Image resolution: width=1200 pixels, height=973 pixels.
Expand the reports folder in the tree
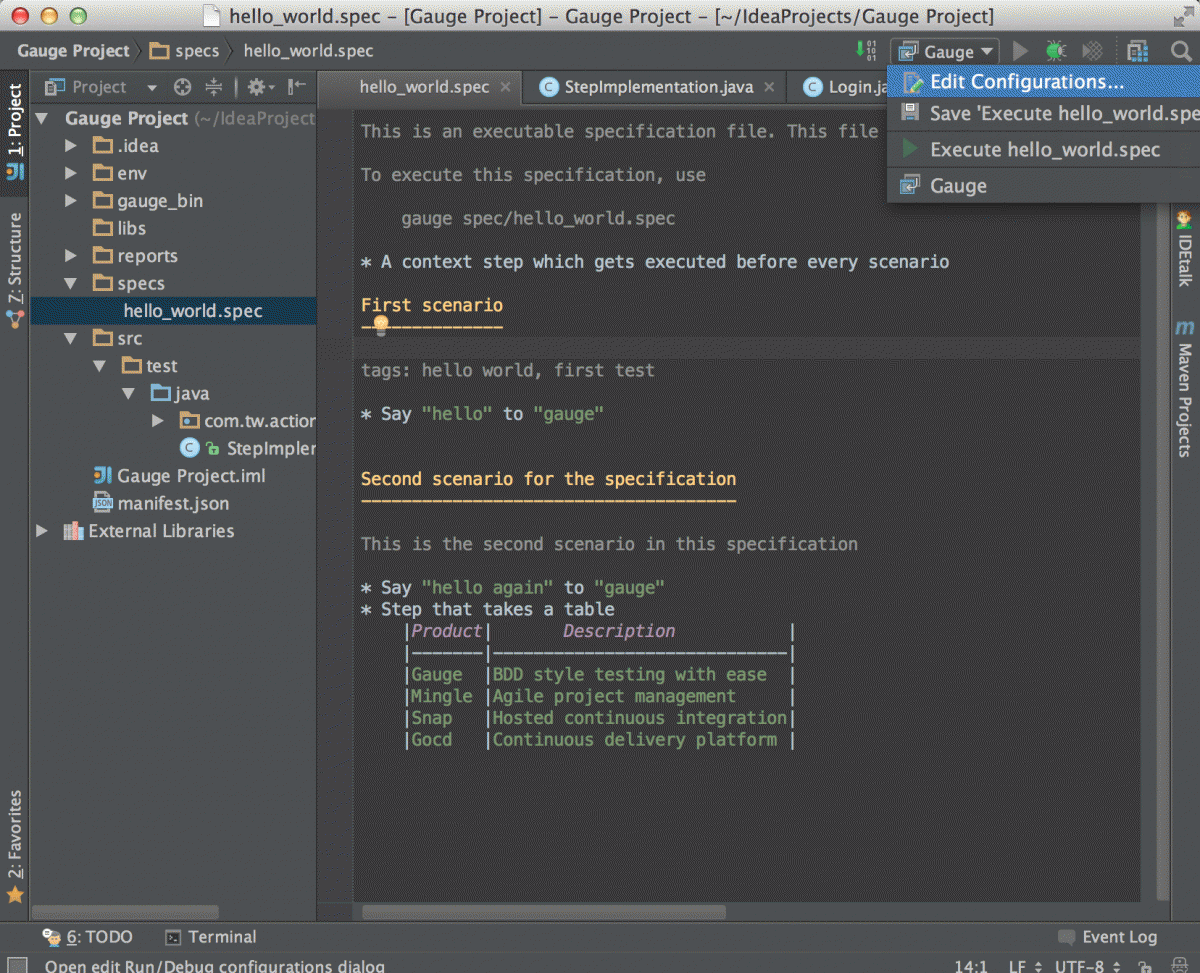[70, 256]
